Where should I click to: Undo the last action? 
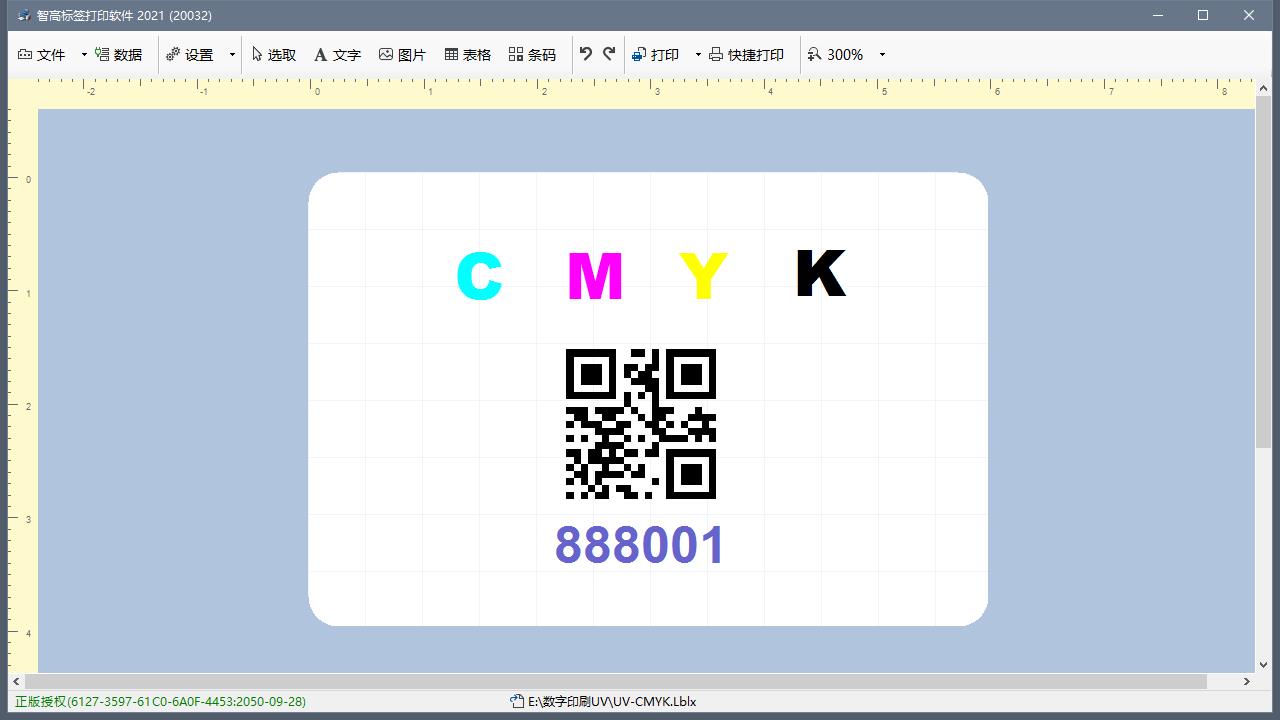click(x=586, y=54)
